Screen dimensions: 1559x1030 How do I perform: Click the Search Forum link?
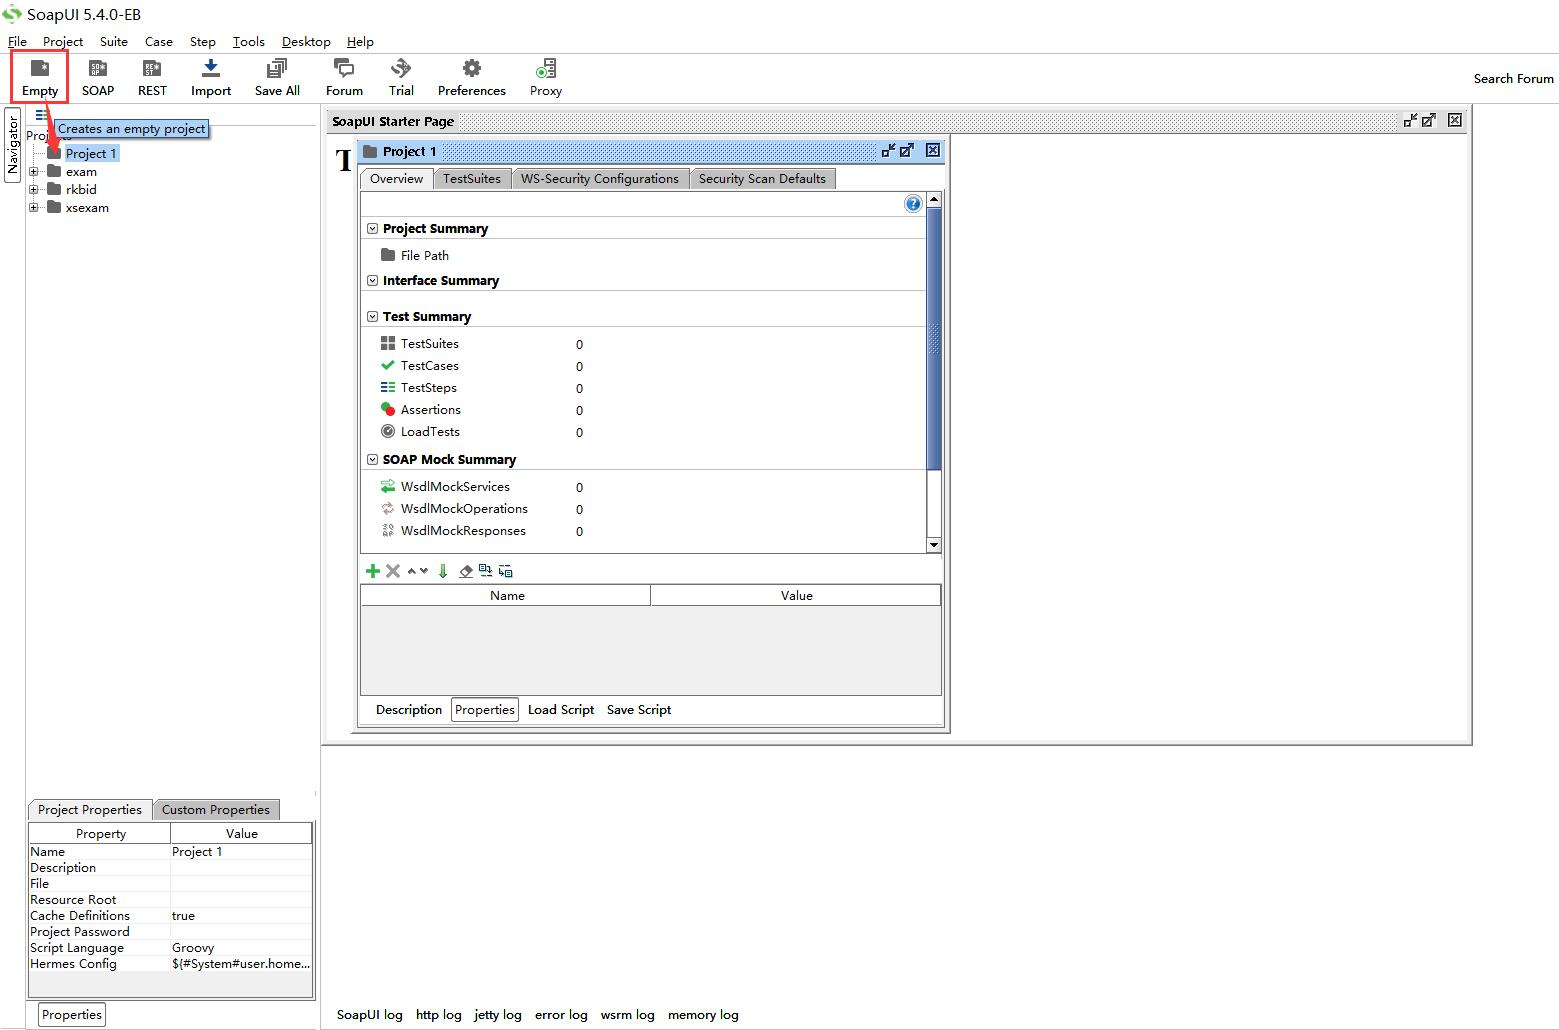[1513, 78]
